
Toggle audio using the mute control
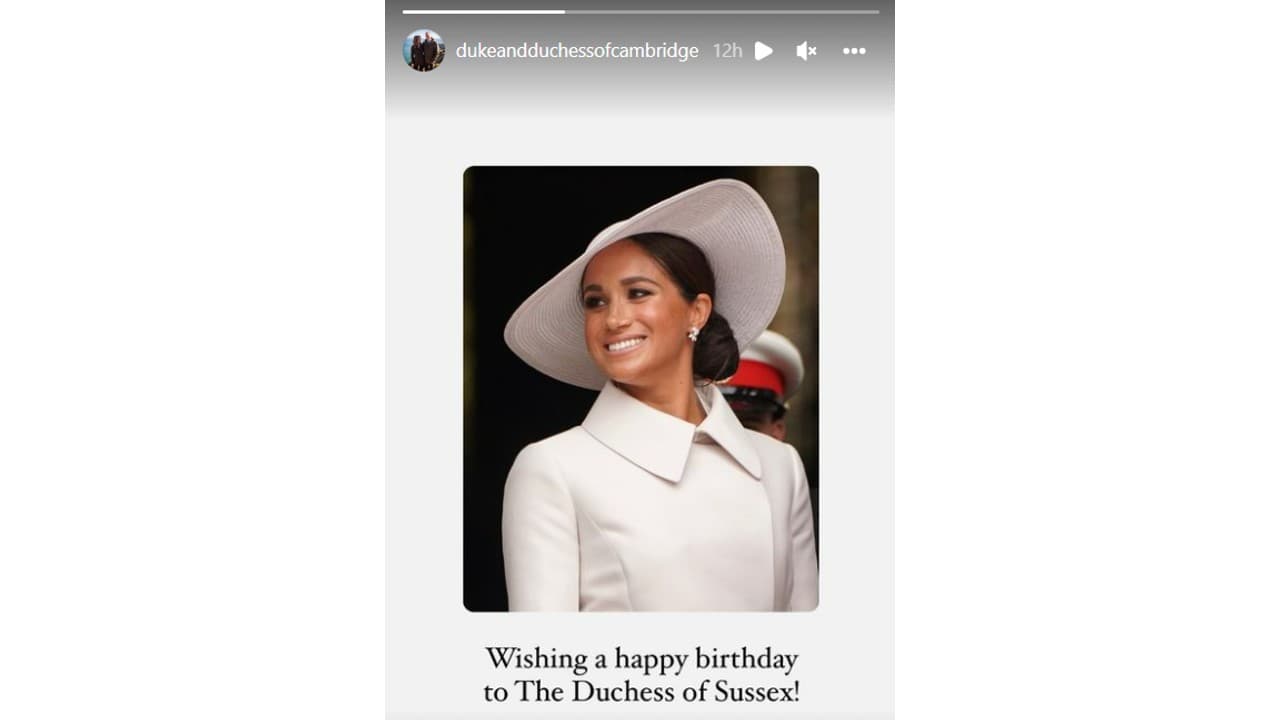[x=806, y=50]
